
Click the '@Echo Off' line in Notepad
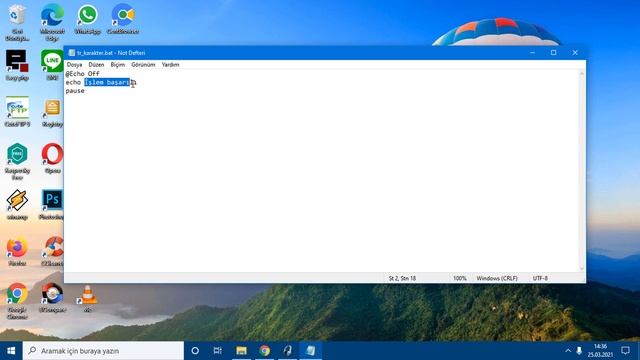pos(82,73)
